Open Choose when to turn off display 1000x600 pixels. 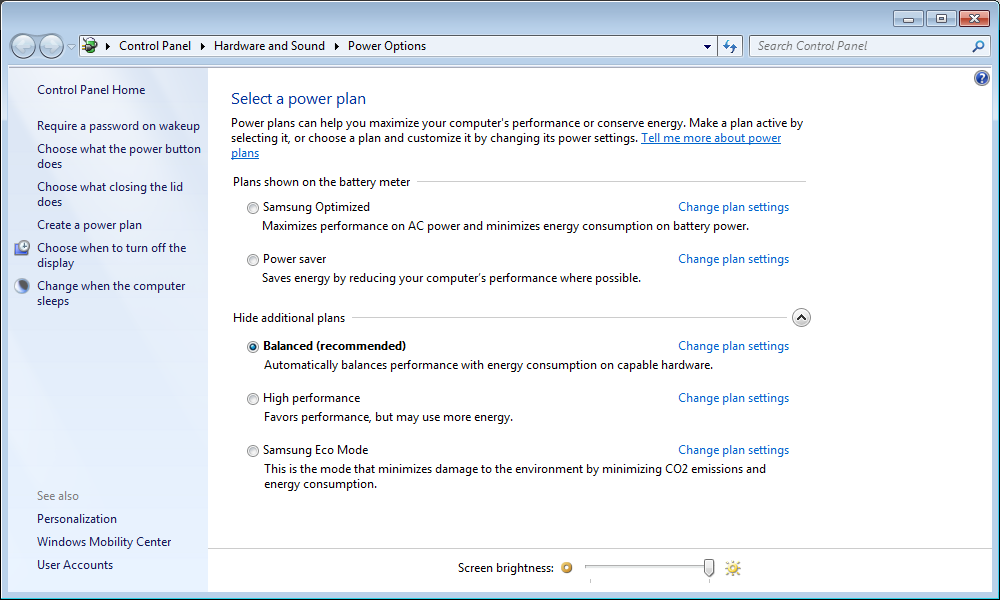(x=112, y=255)
